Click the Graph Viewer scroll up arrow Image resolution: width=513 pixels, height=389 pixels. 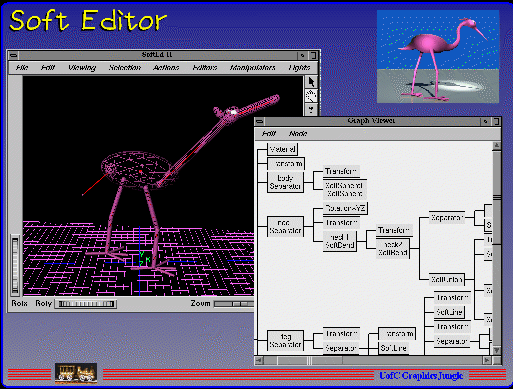pyautogui.click(x=496, y=146)
